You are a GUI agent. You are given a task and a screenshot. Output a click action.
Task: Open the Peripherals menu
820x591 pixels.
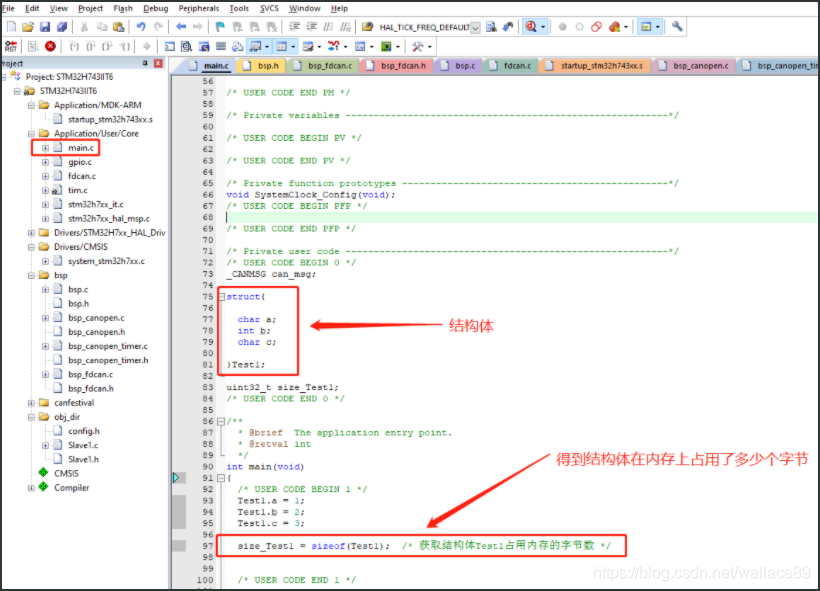pos(199,8)
